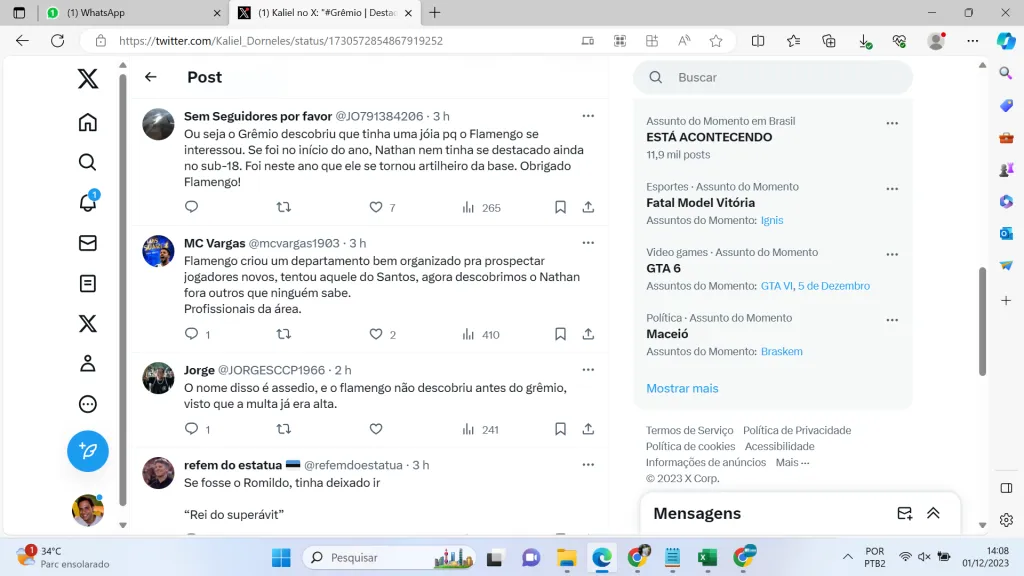Image resolution: width=1024 pixels, height=576 pixels.
Task: Open more options on Jorge's post
Action: [588, 370]
